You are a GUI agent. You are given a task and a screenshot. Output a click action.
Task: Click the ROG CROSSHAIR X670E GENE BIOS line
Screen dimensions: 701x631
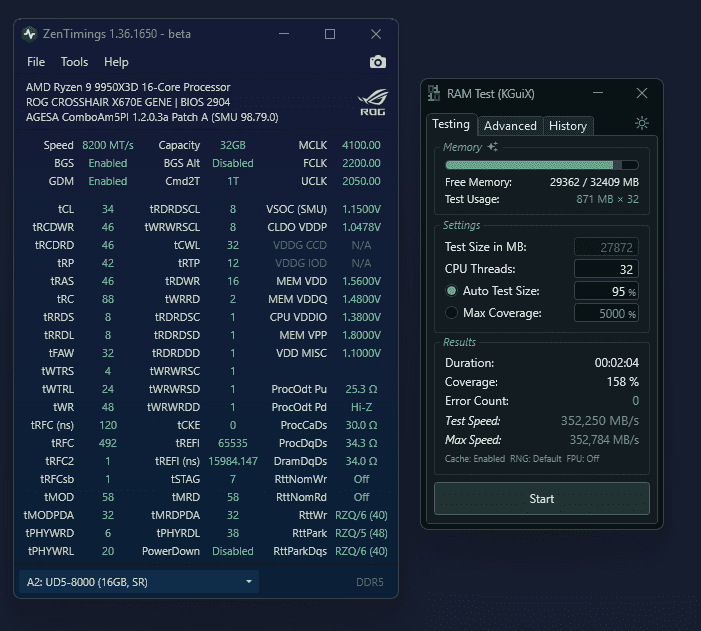[x=128, y=102]
